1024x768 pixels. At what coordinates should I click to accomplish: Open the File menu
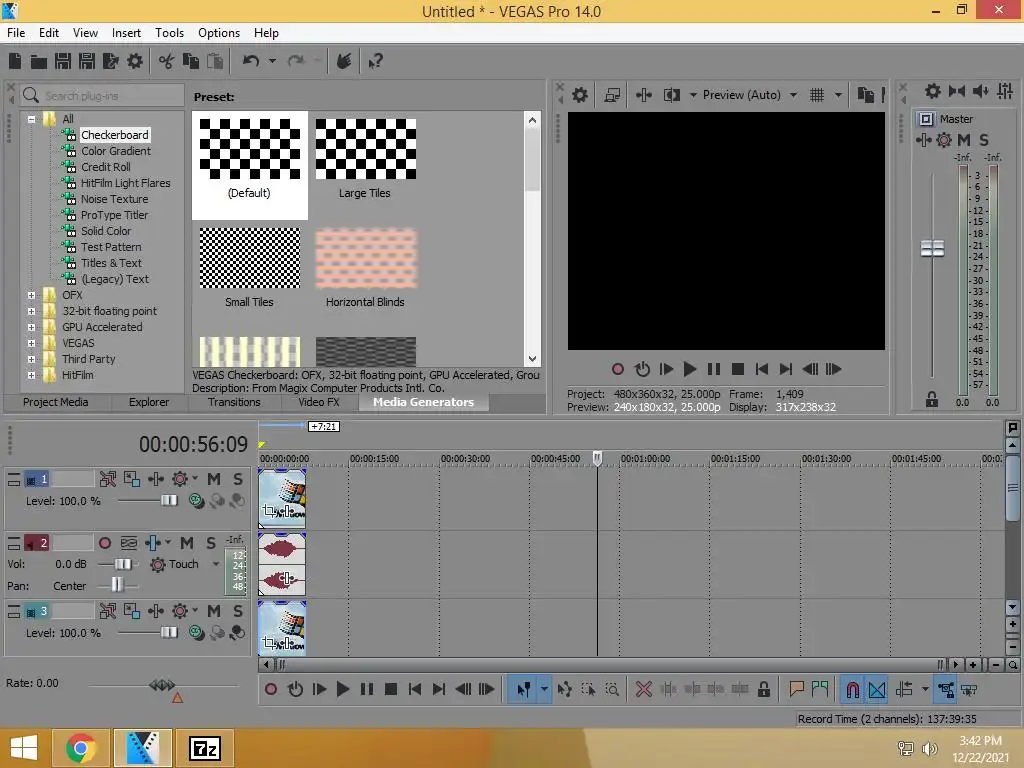(x=16, y=33)
